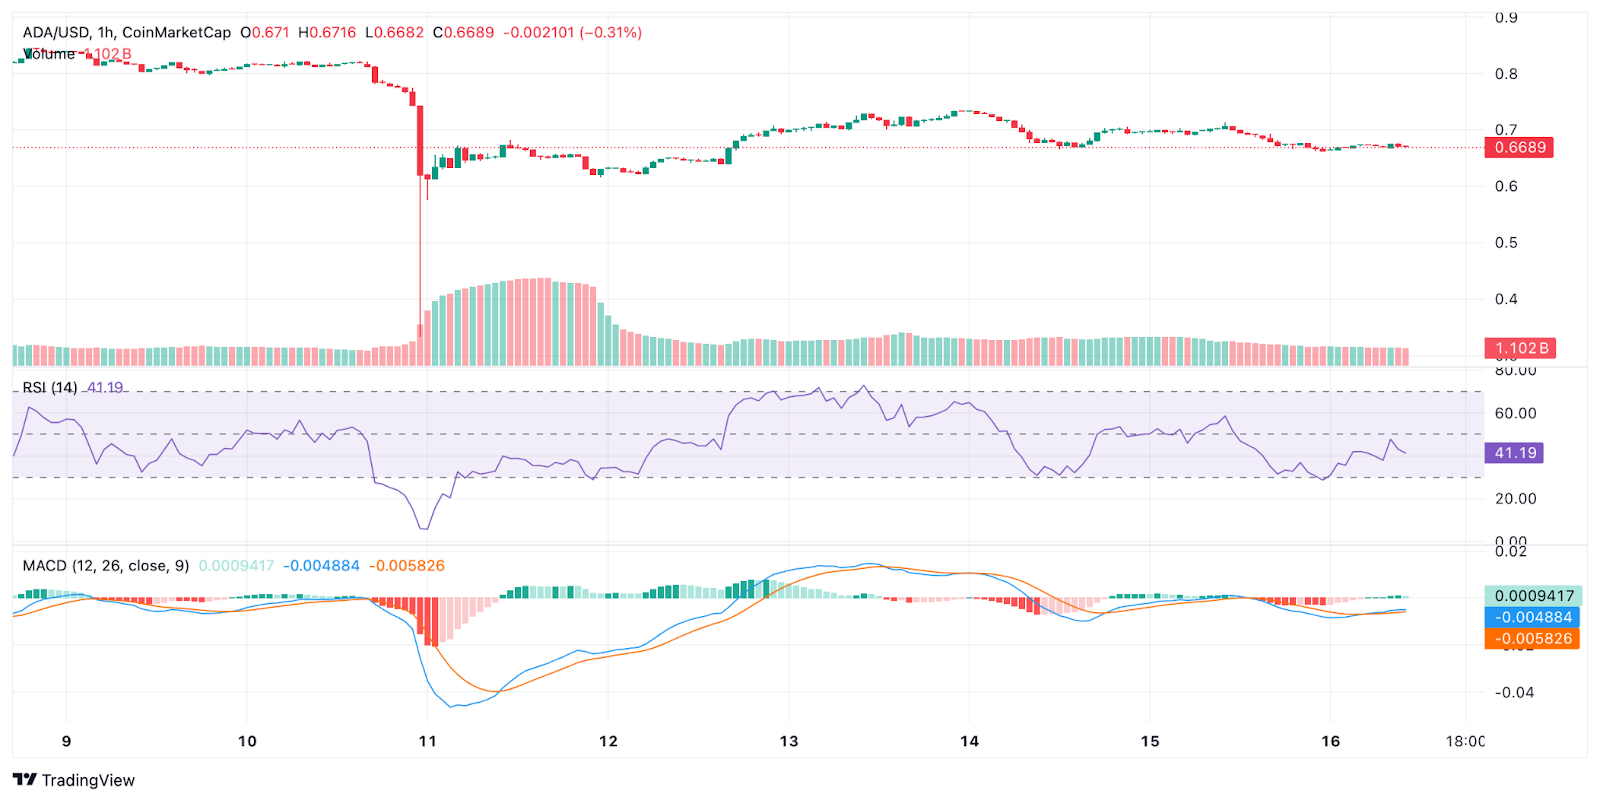Click the -0.04 level on the MACD scale

(1514, 692)
